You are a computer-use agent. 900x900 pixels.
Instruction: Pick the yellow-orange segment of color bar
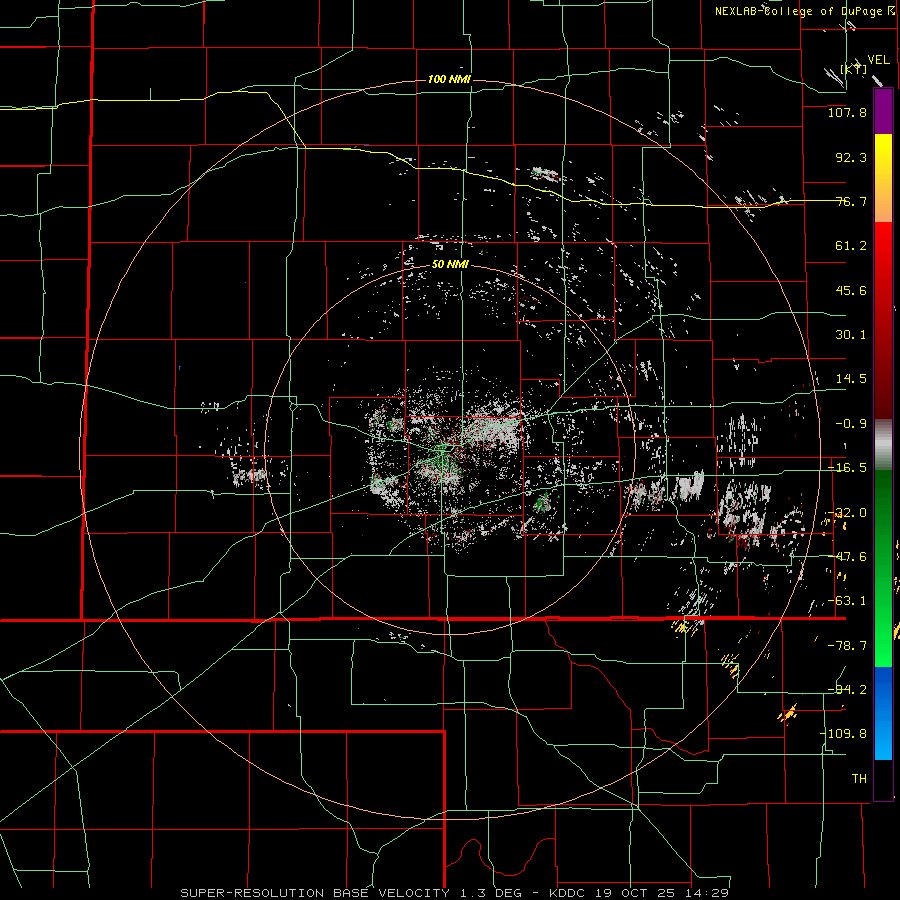tap(883, 178)
